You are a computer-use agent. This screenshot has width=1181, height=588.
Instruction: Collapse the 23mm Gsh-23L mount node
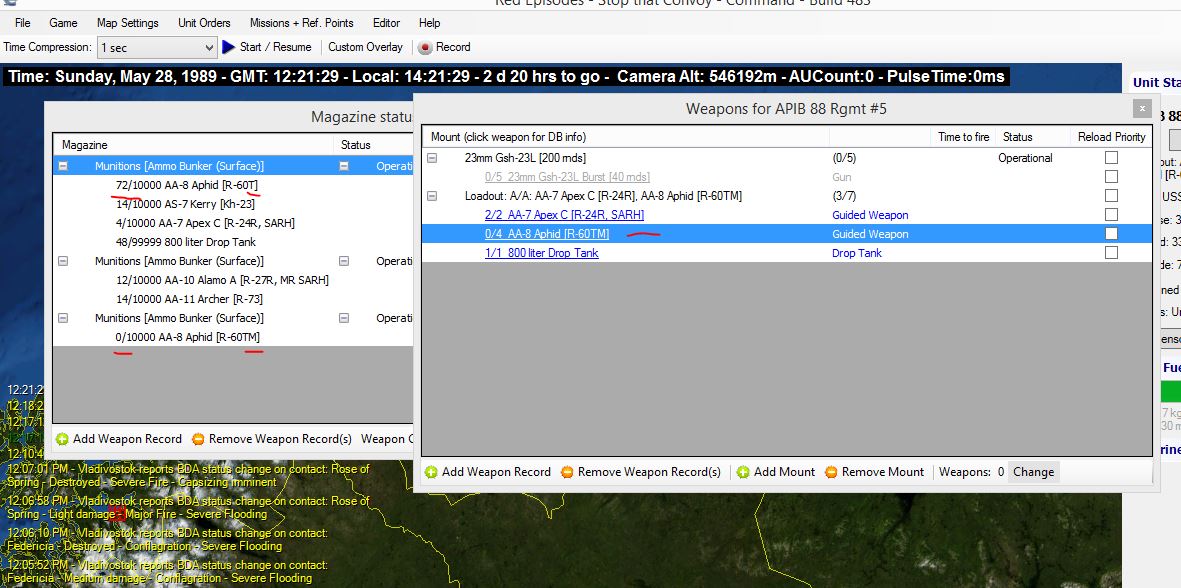[432, 158]
